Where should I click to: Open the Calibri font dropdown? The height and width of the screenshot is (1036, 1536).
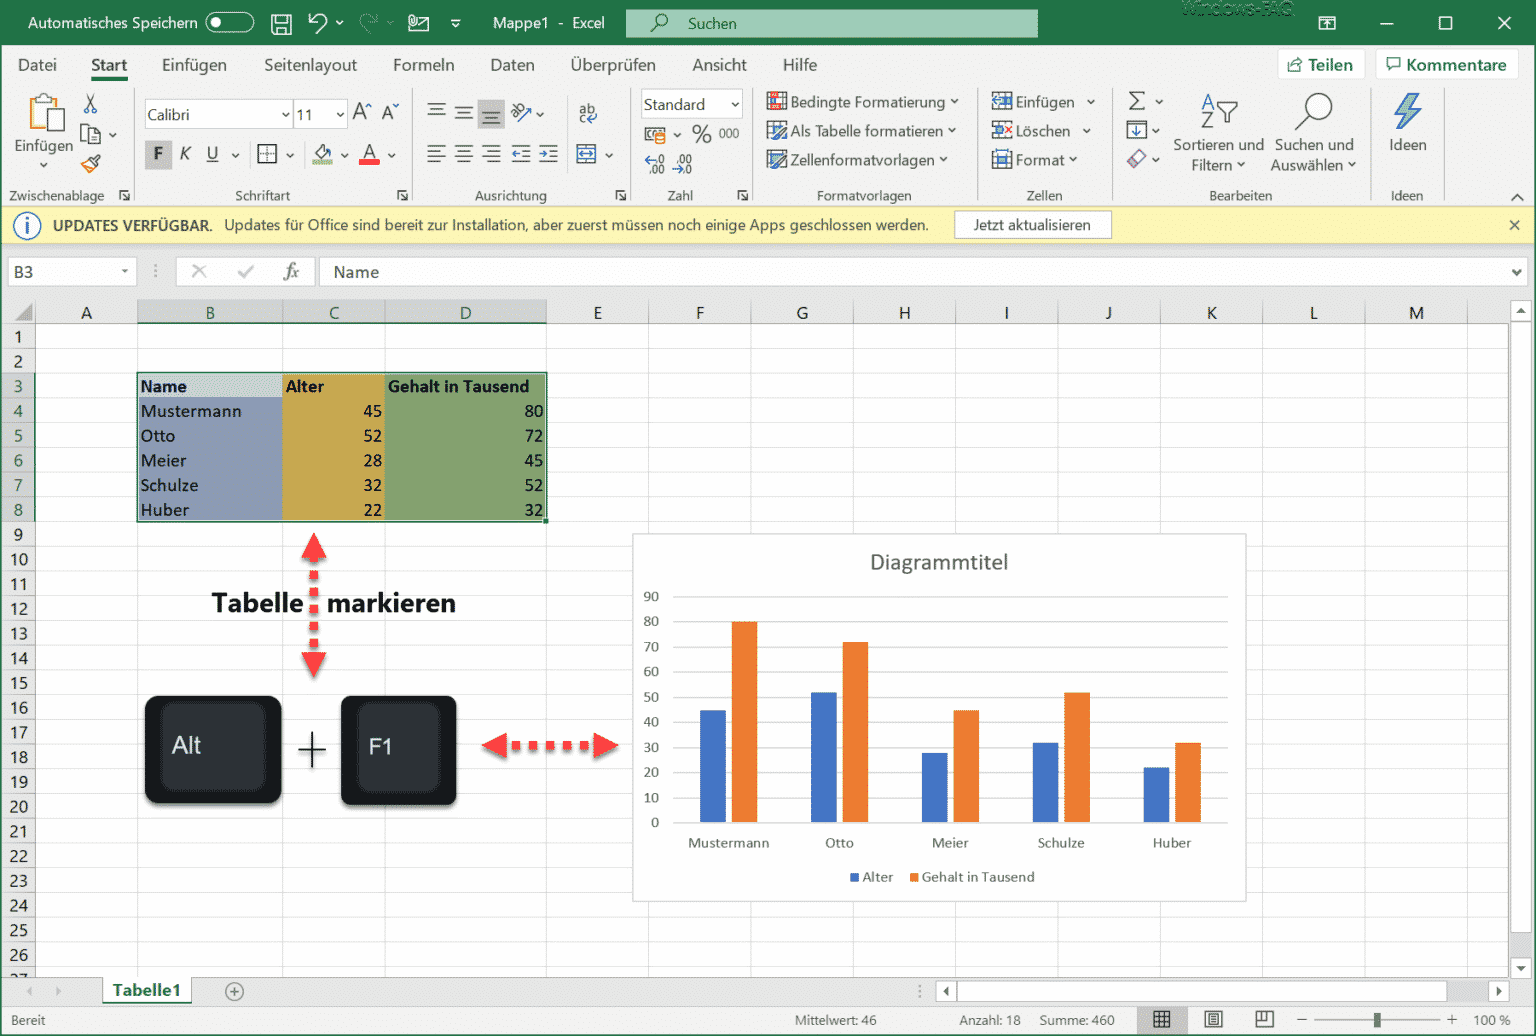pyautogui.click(x=285, y=115)
